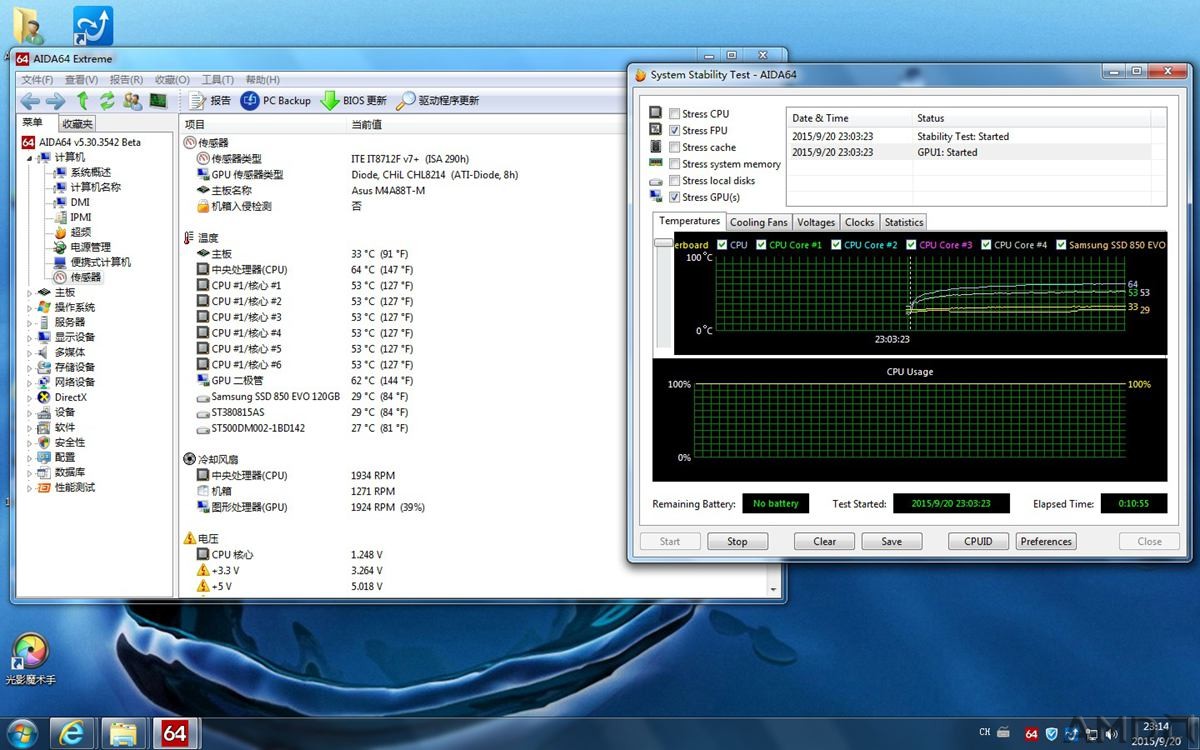Open CPUID from stability test window

pos(978,541)
